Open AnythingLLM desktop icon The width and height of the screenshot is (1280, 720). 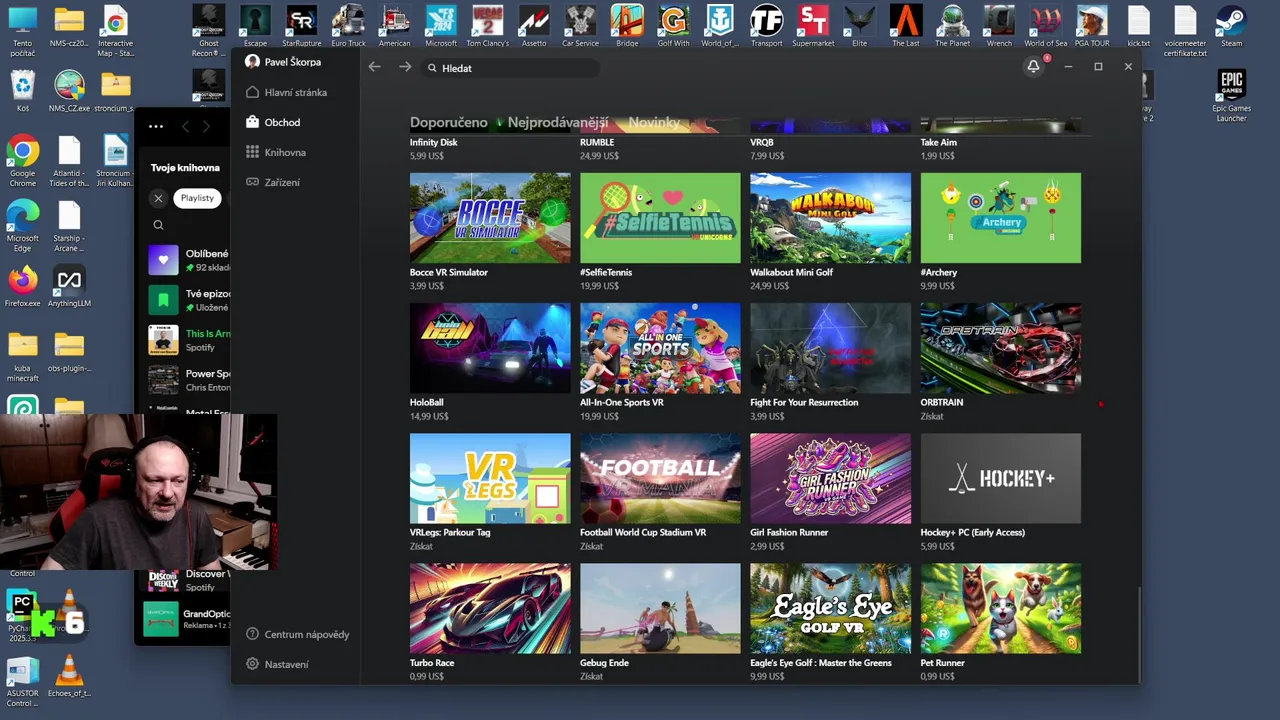(x=69, y=287)
